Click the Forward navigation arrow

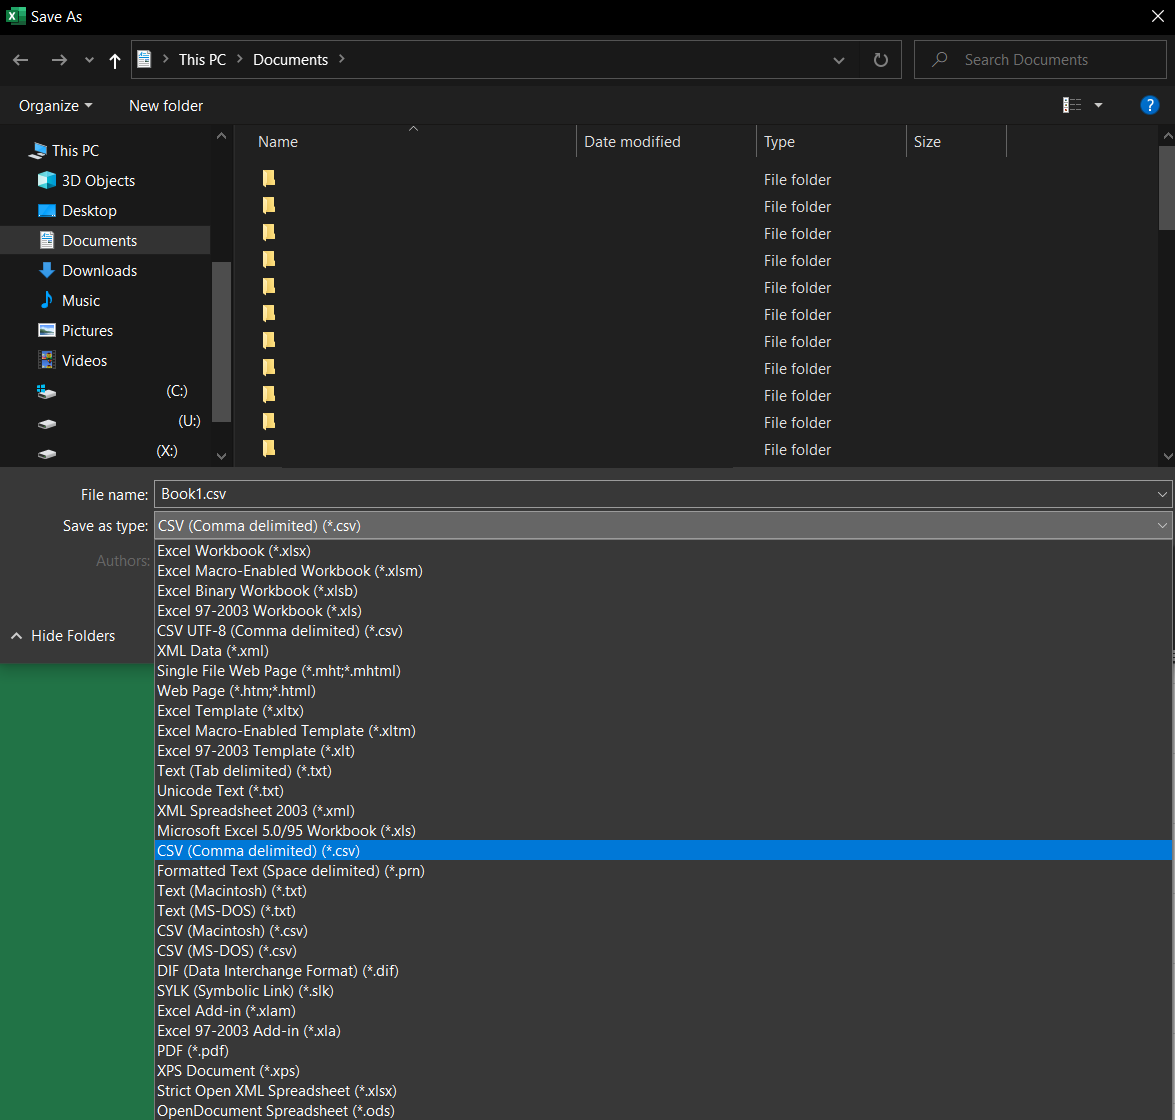[x=58, y=60]
